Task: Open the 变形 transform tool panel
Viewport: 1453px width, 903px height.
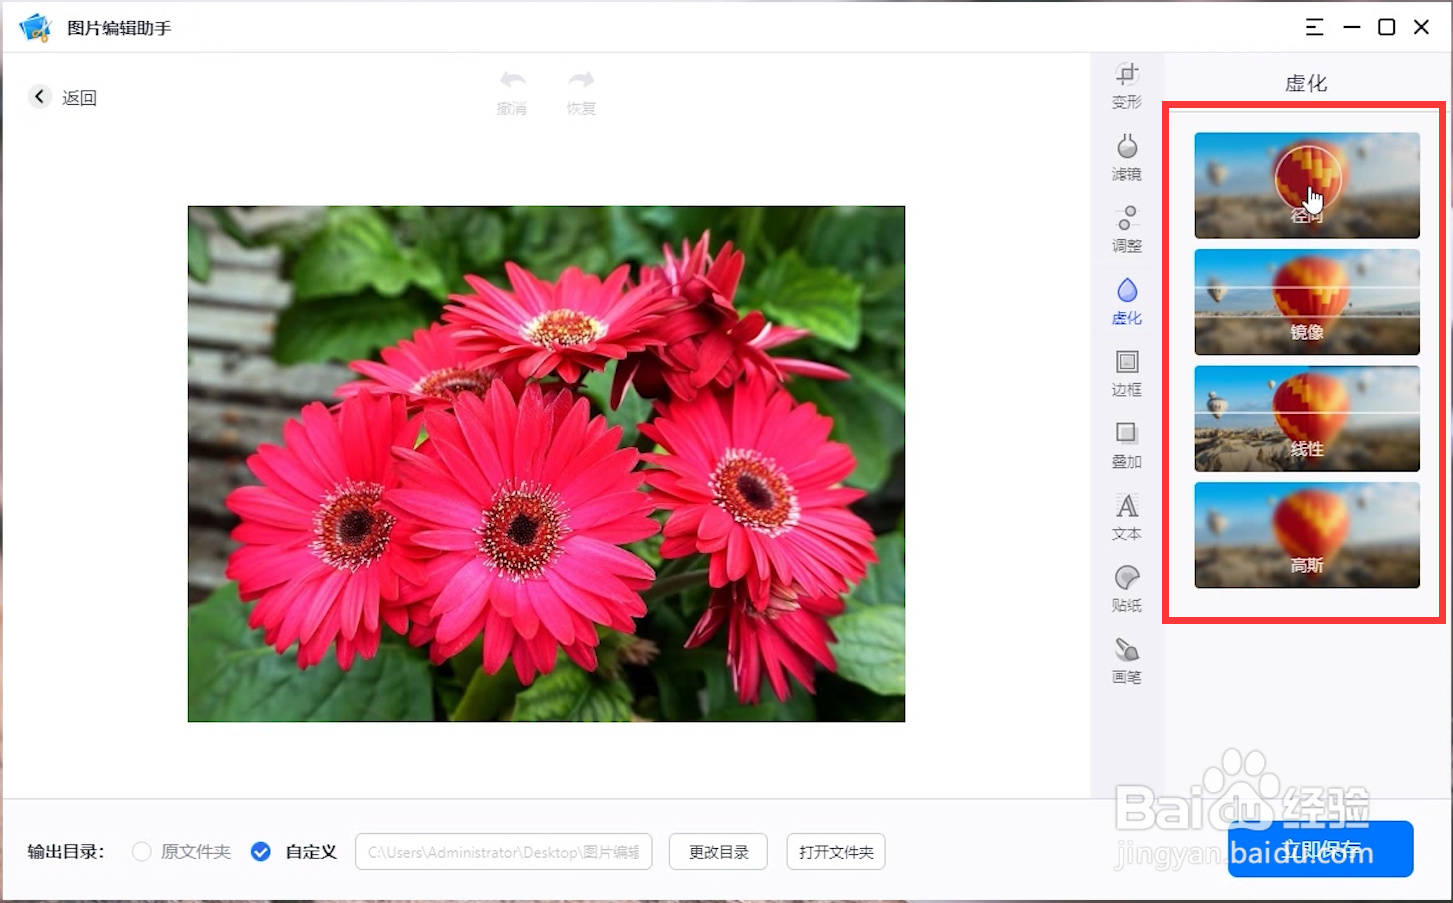Action: tap(1126, 85)
